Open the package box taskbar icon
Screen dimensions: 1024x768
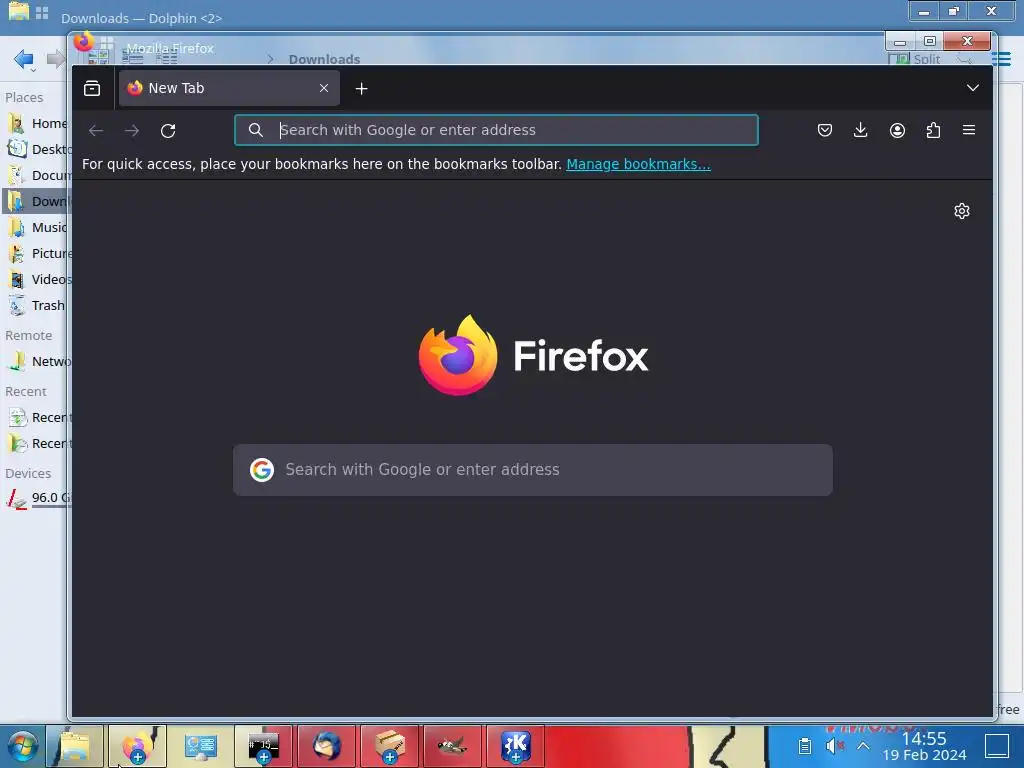point(390,746)
